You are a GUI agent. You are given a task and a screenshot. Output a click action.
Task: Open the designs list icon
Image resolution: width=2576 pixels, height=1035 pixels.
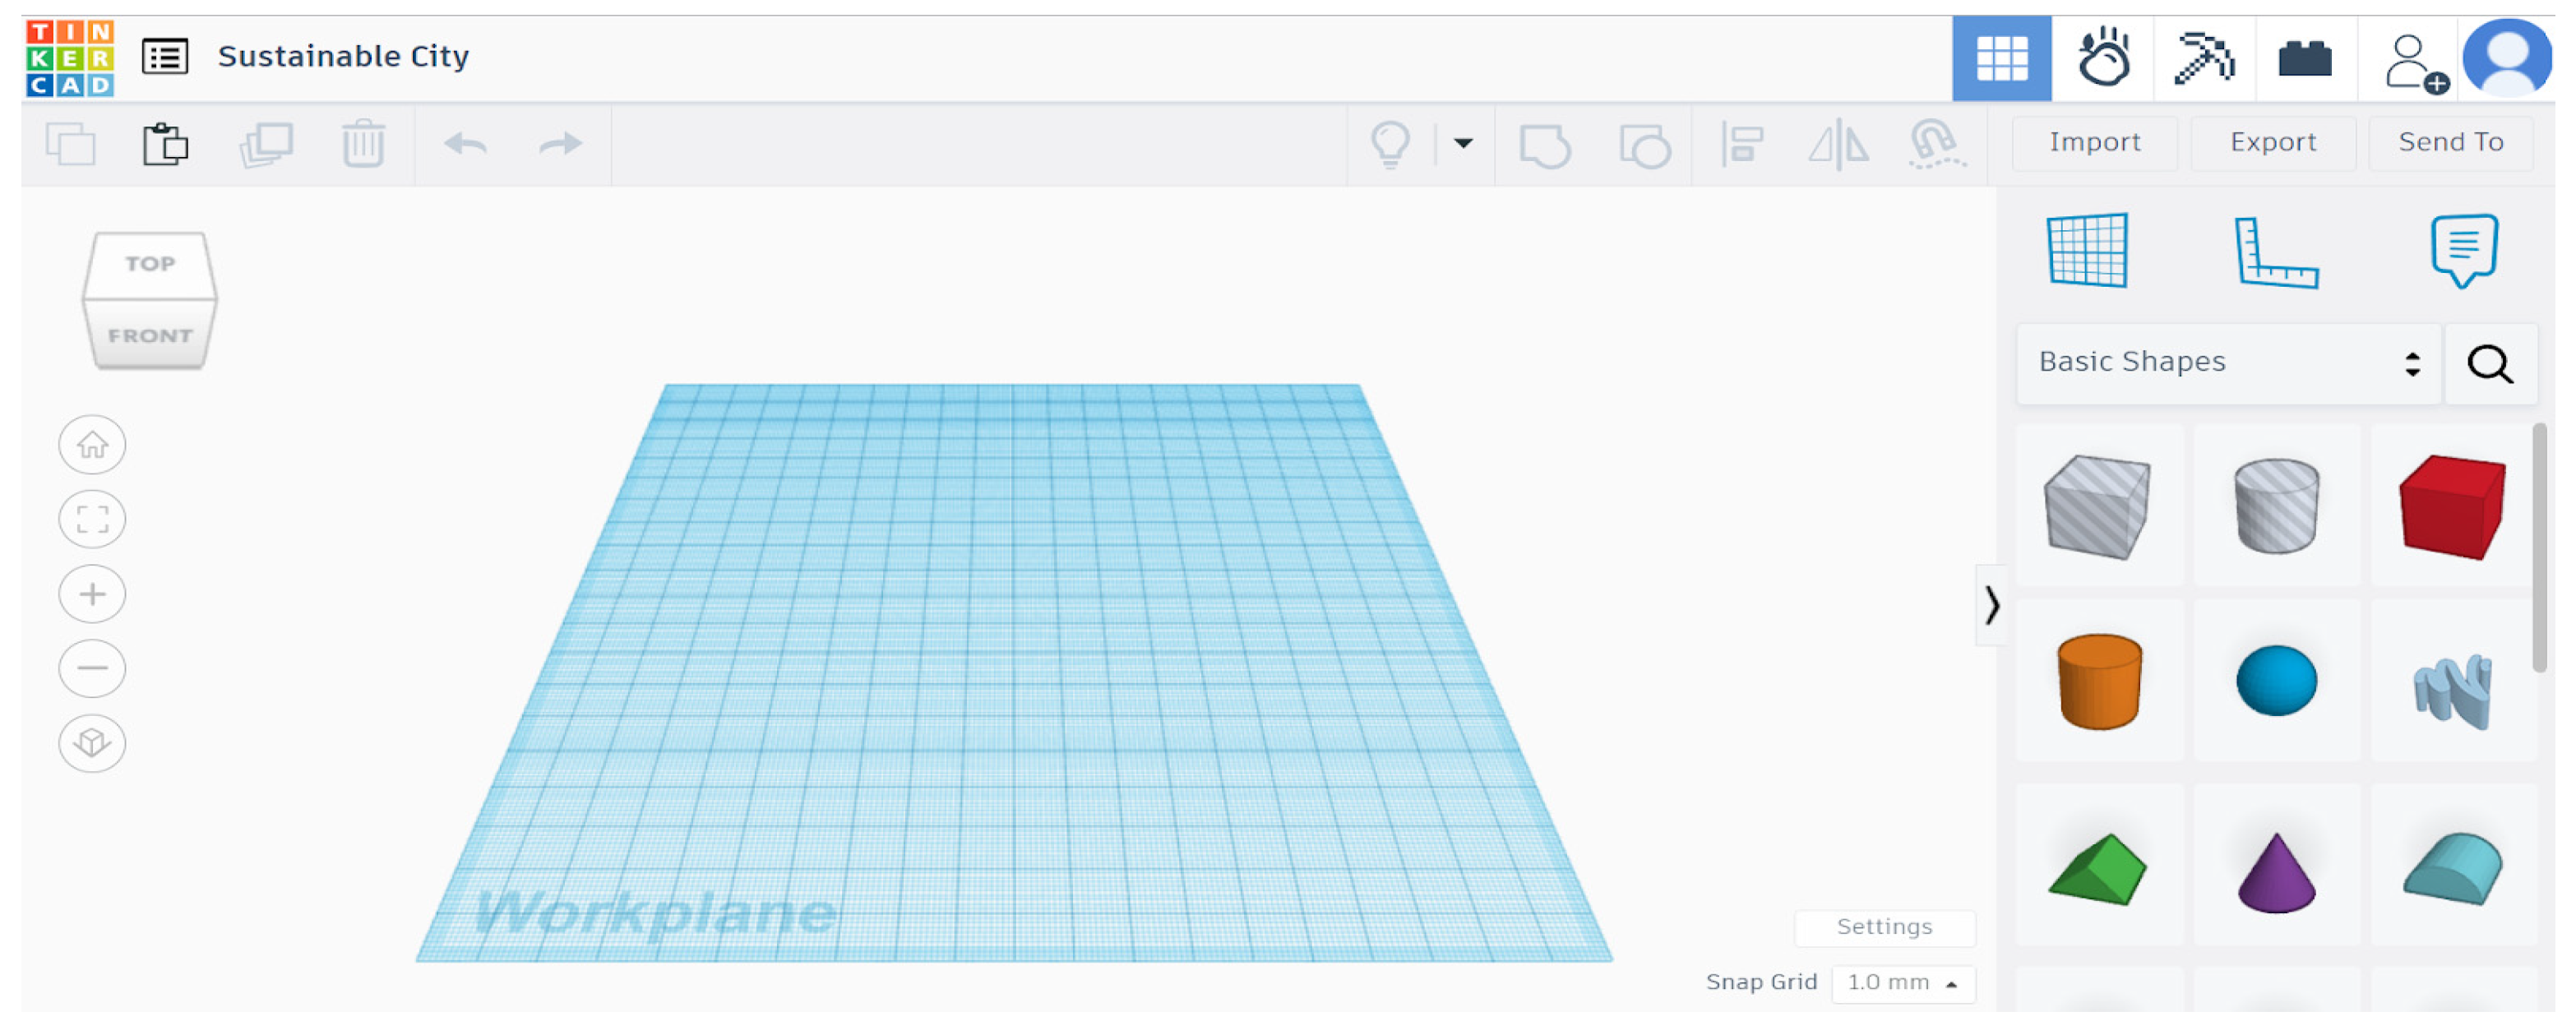pos(165,57)
